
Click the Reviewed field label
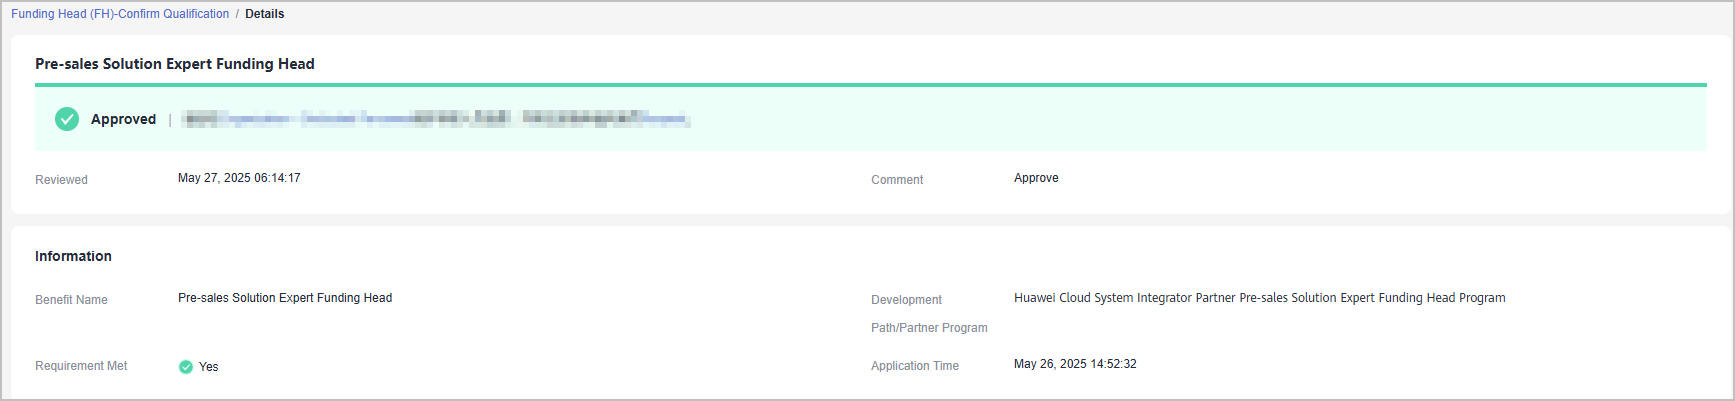click(x=61, y=180)
